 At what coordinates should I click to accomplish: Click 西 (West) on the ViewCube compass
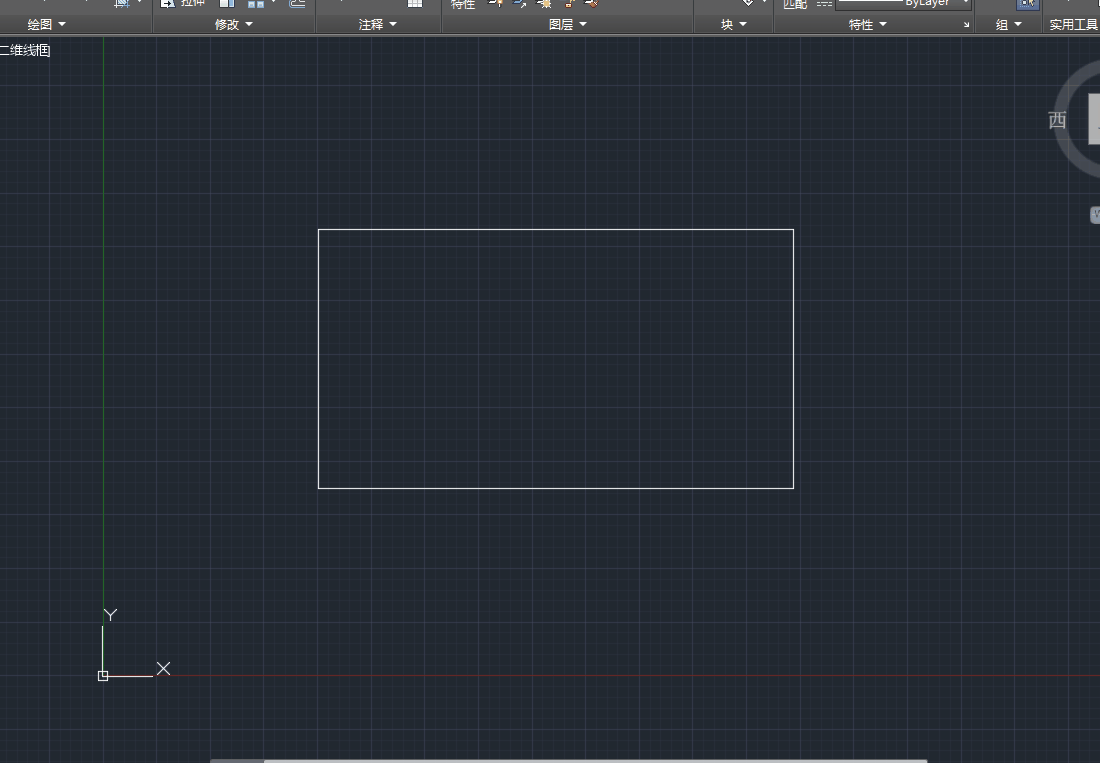(x=1057, y=121)
